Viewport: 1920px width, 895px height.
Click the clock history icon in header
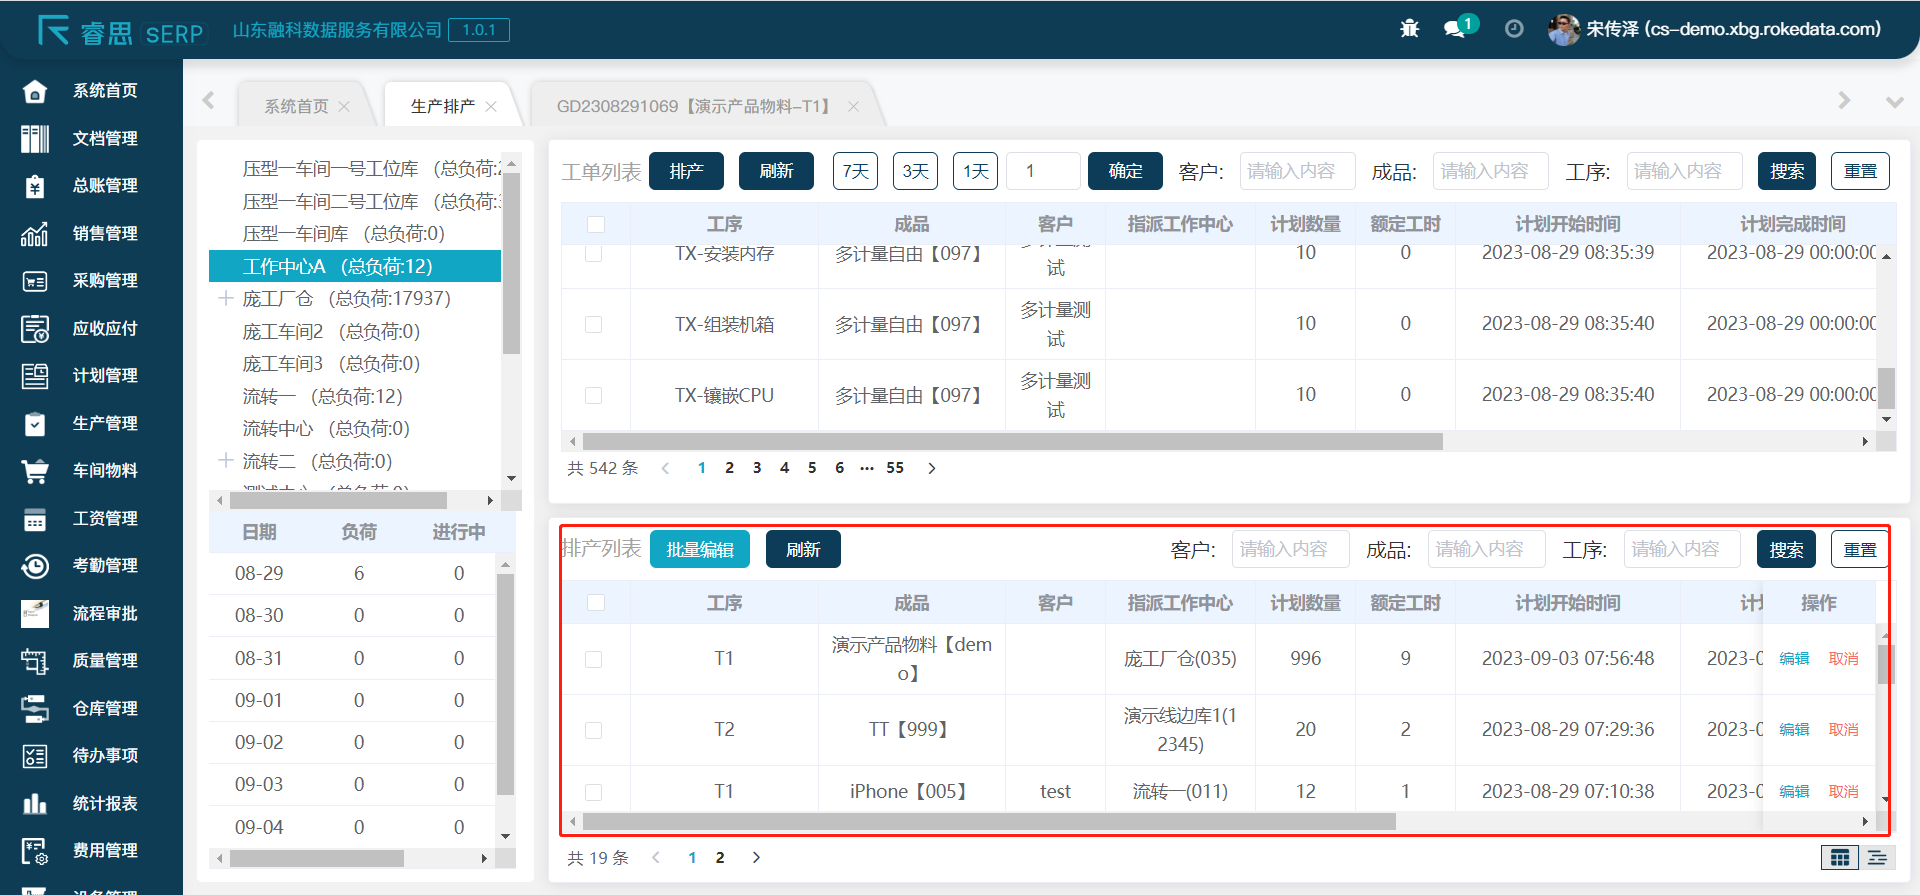[1514, 29]
